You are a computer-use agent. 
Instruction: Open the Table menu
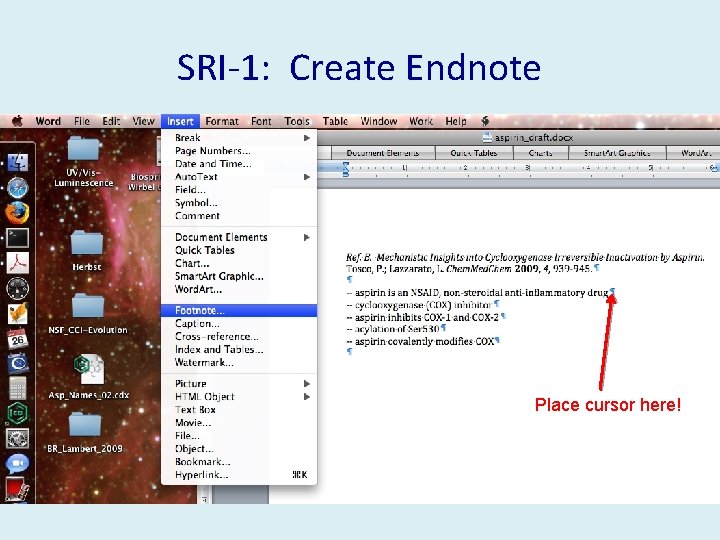(x=335, y=121)
